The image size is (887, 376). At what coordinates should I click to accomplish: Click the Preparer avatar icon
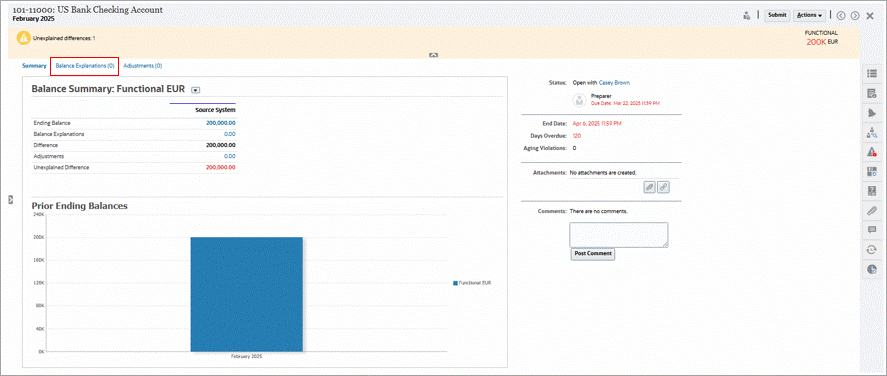pos(579,100)
